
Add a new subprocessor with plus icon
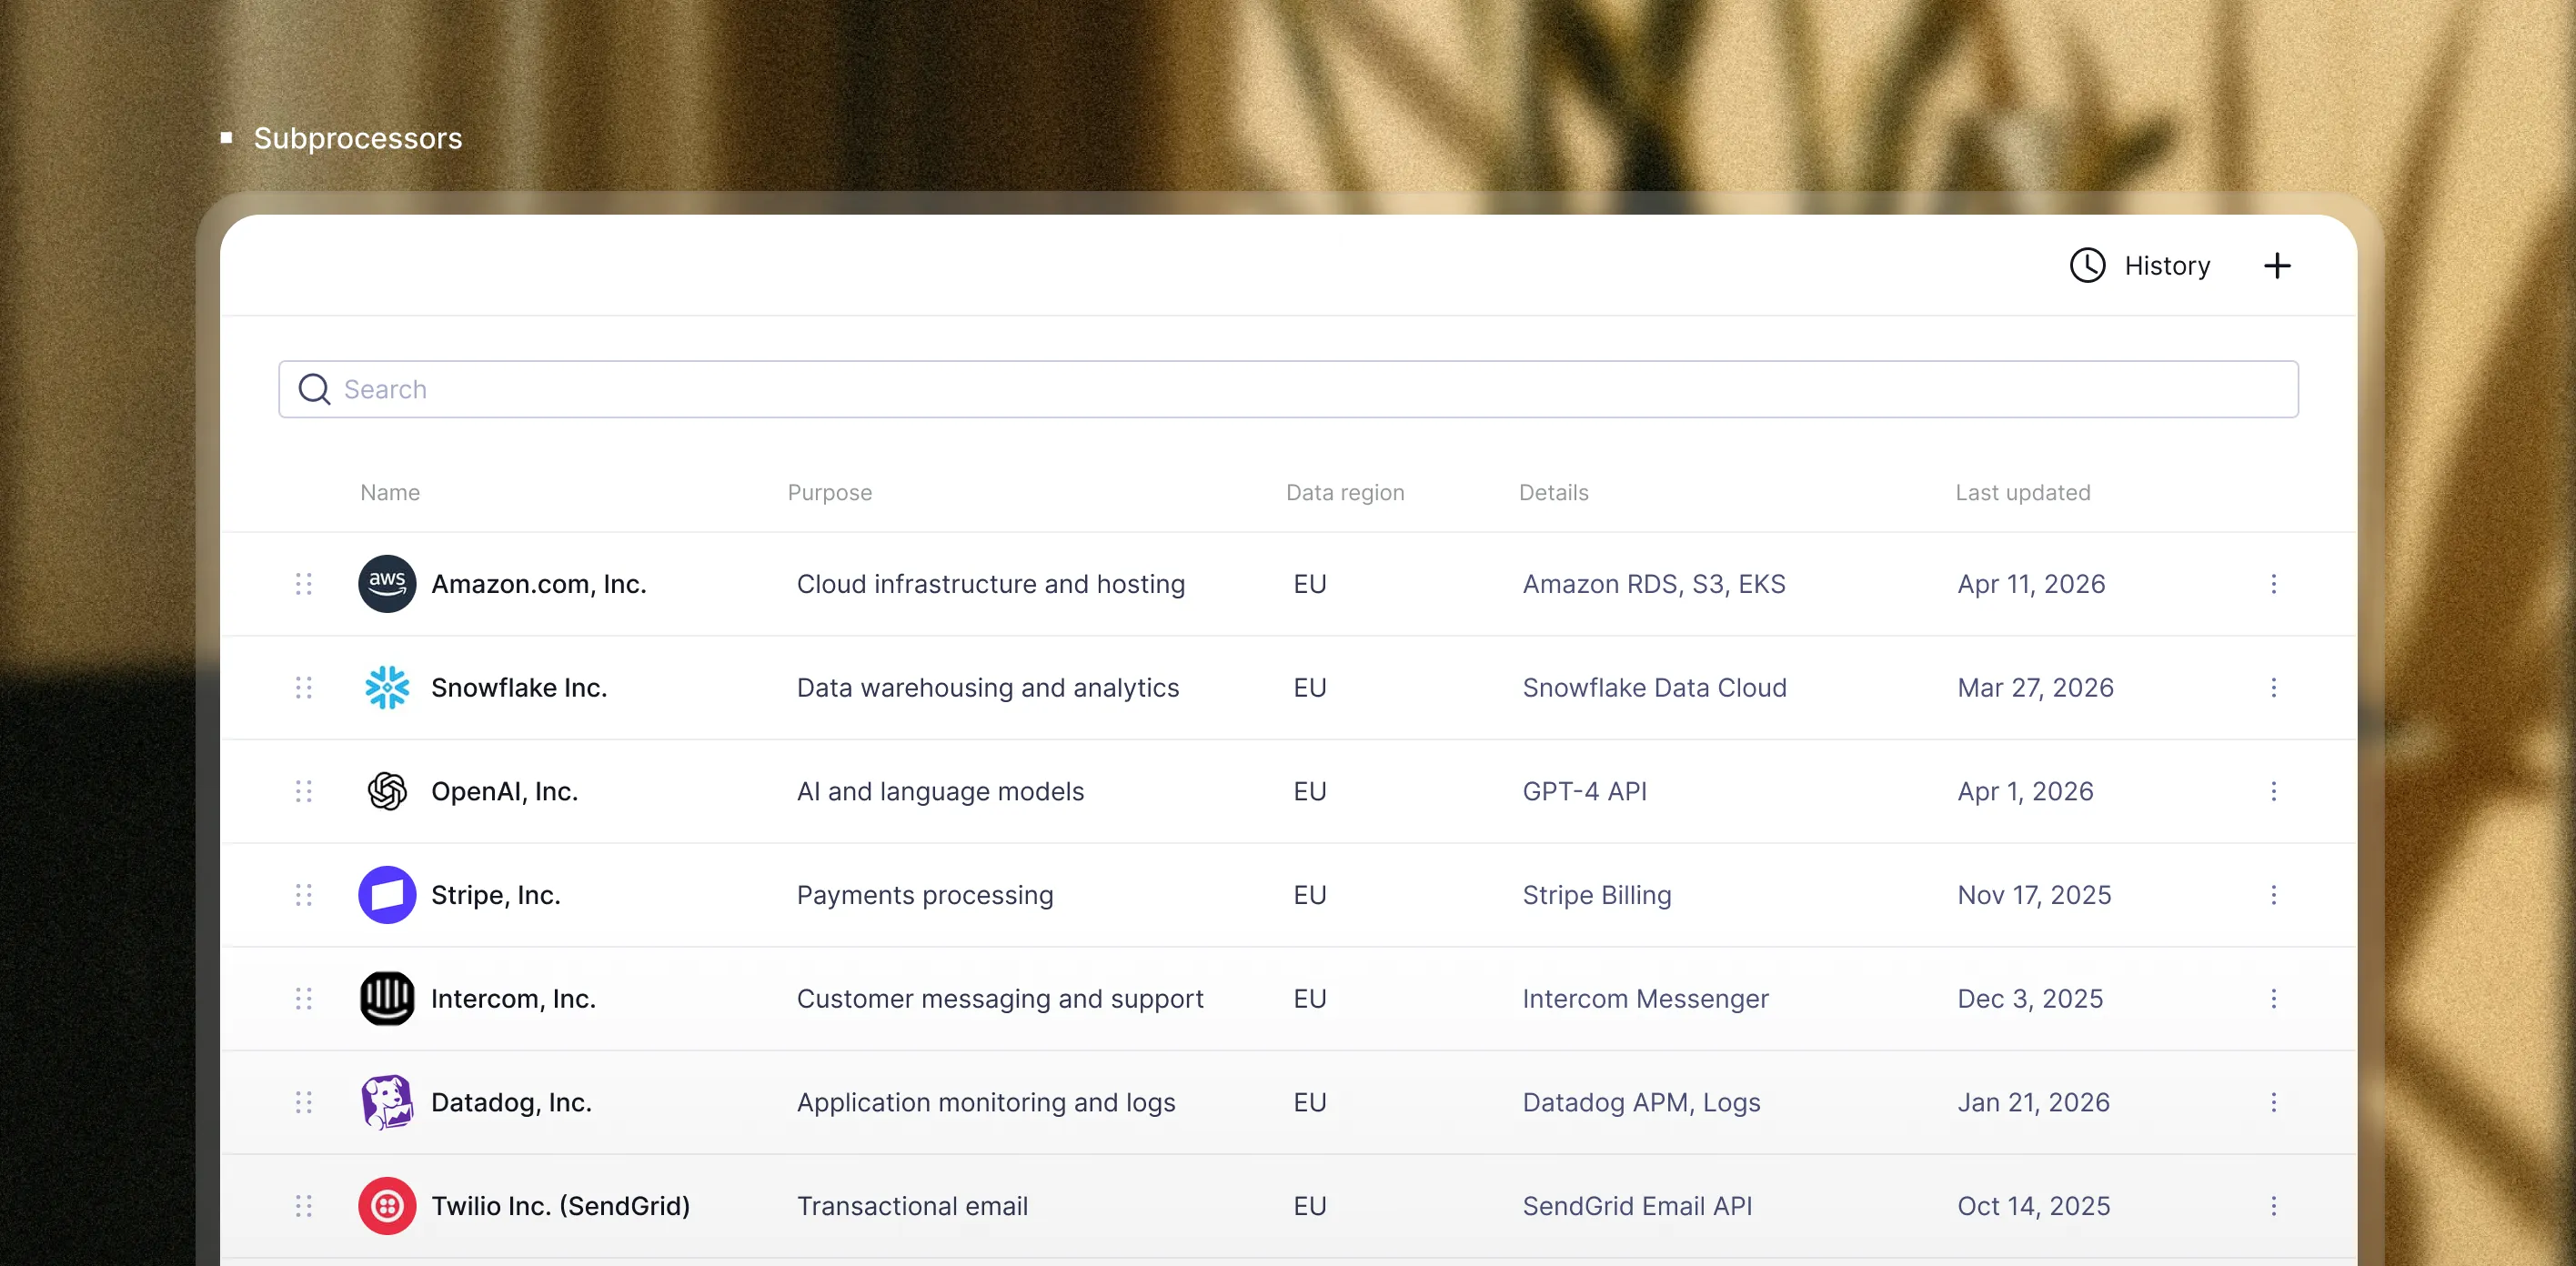(2277, 265)
